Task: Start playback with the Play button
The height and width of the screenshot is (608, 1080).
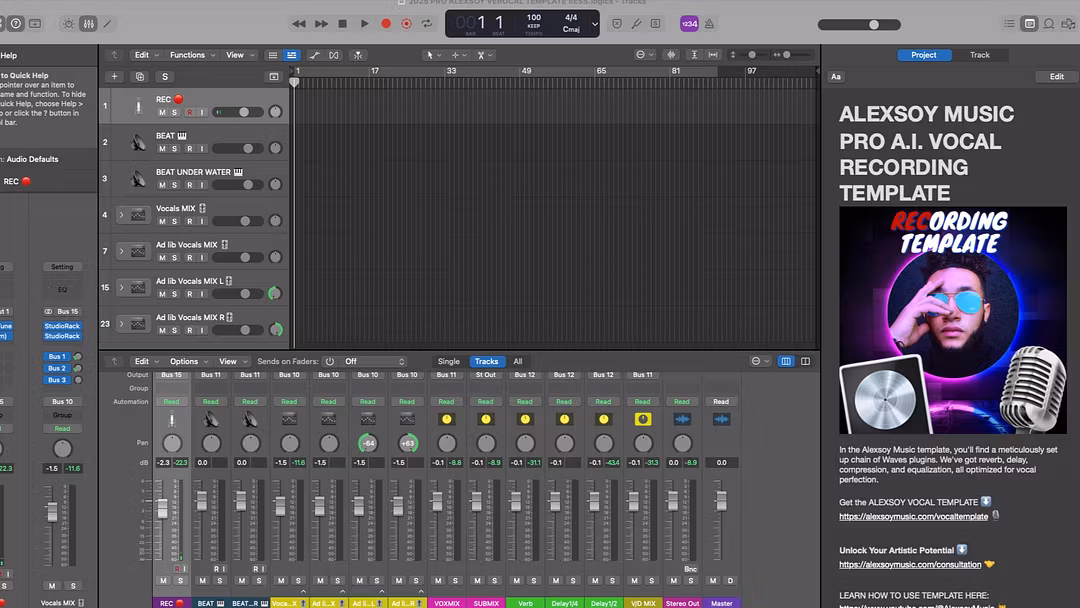Action: tap(364, 24)
